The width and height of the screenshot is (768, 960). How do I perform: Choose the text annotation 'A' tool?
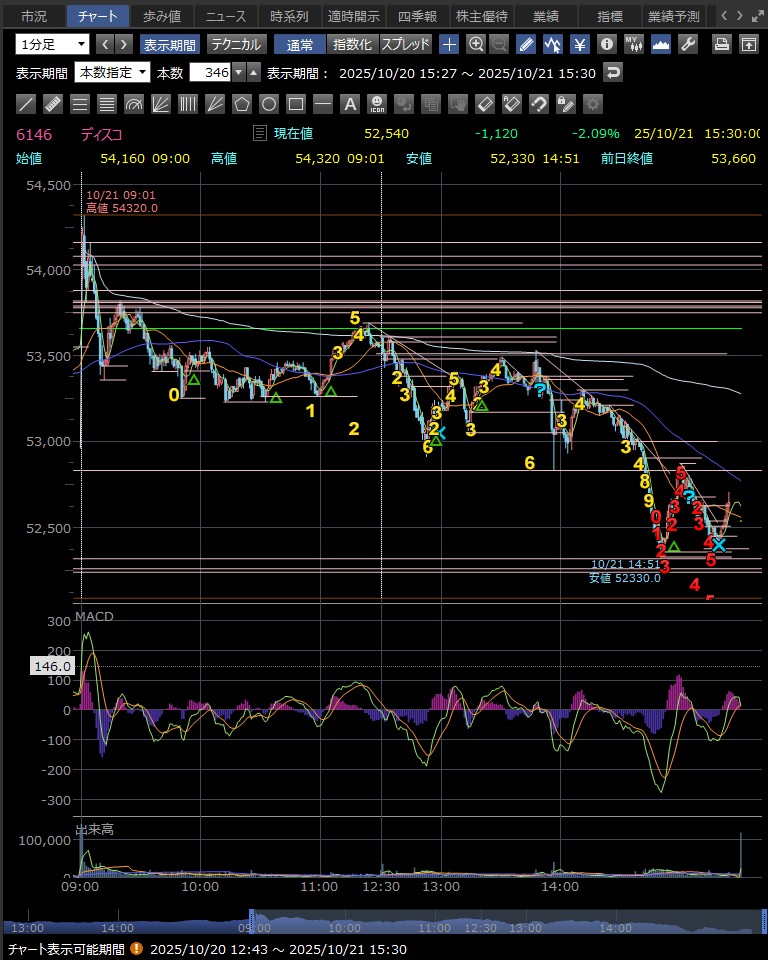pos(349,103)
